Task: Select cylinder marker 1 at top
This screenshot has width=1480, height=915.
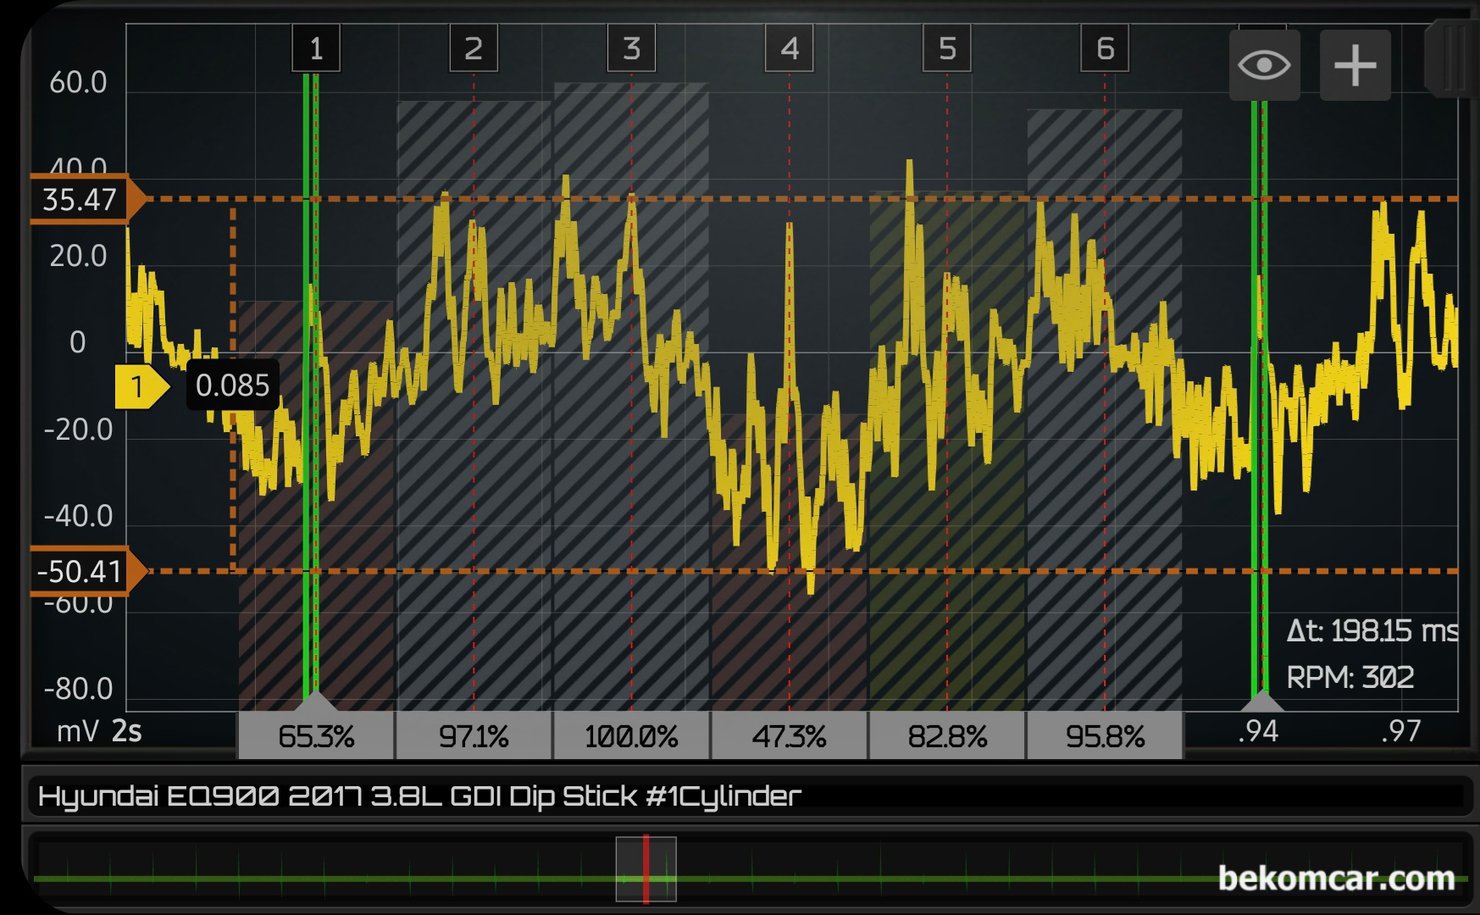Action: click(x=316, y=49)
